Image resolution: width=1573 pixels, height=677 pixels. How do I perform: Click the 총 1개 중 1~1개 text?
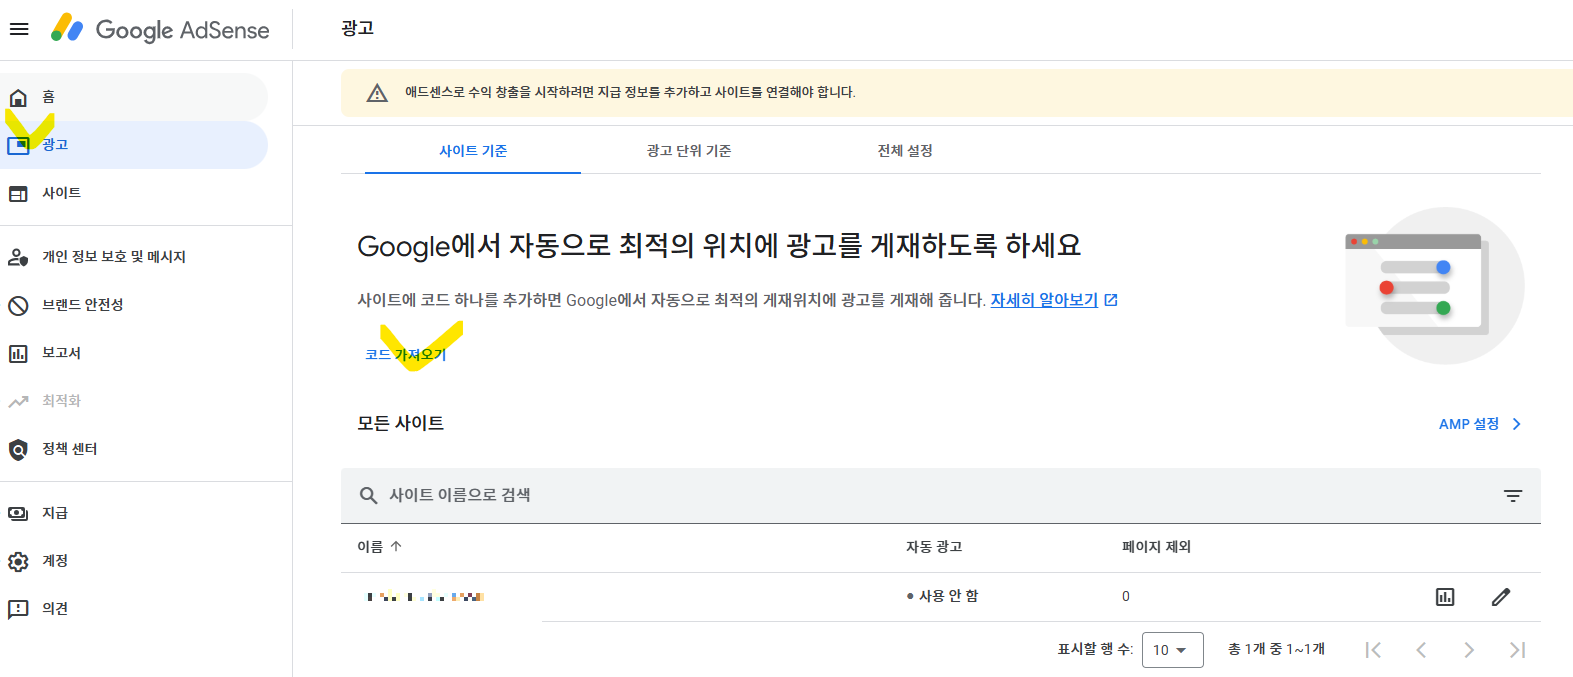1276,649
